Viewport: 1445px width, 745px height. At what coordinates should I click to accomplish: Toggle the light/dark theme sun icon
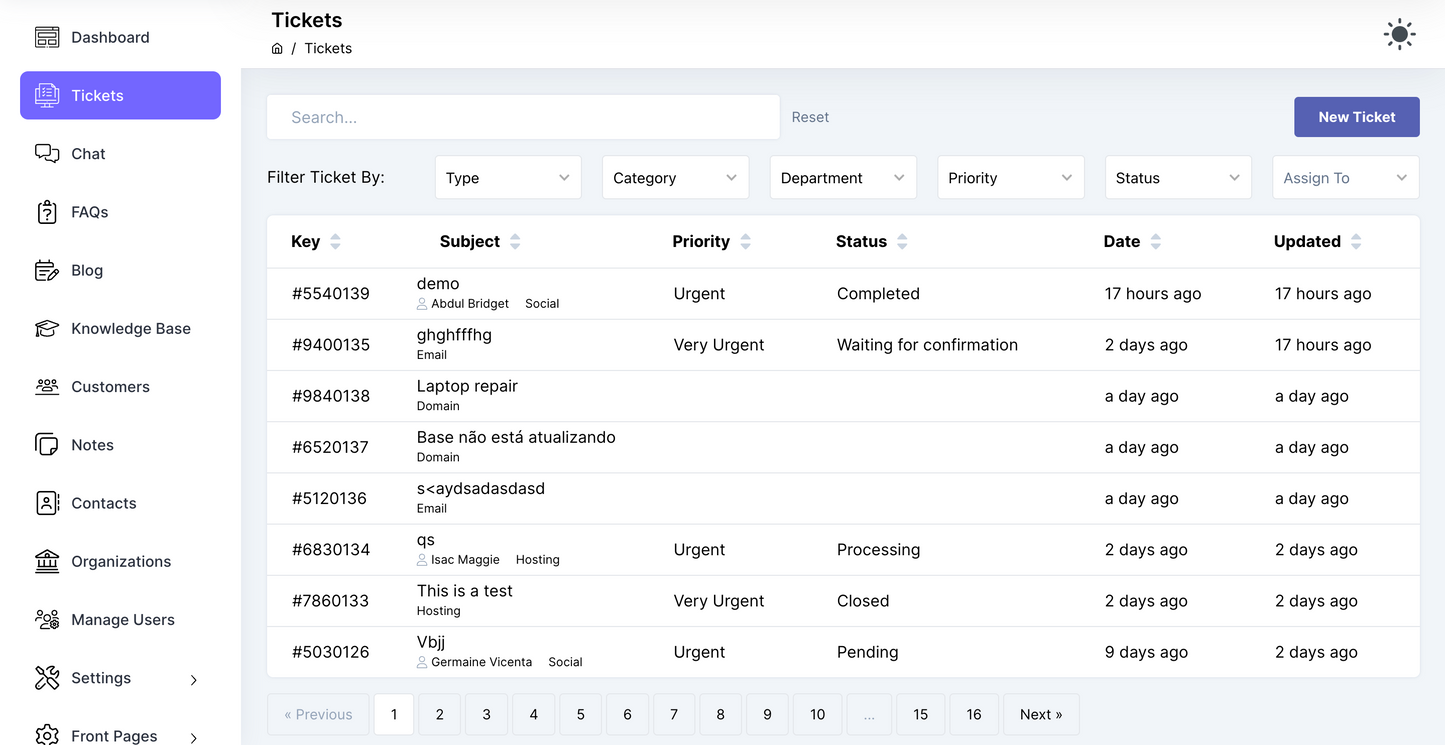[1399, 34]
